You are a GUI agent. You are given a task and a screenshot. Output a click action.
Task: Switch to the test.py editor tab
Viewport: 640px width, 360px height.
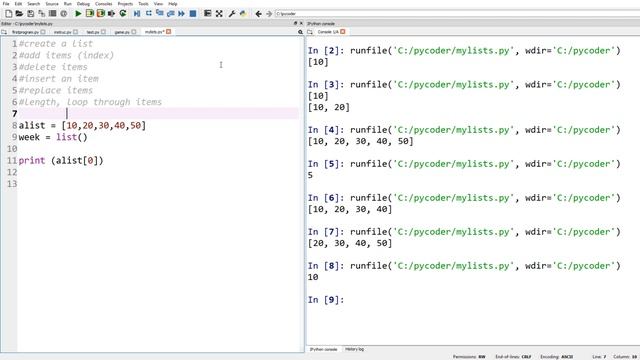click(93, 32)
